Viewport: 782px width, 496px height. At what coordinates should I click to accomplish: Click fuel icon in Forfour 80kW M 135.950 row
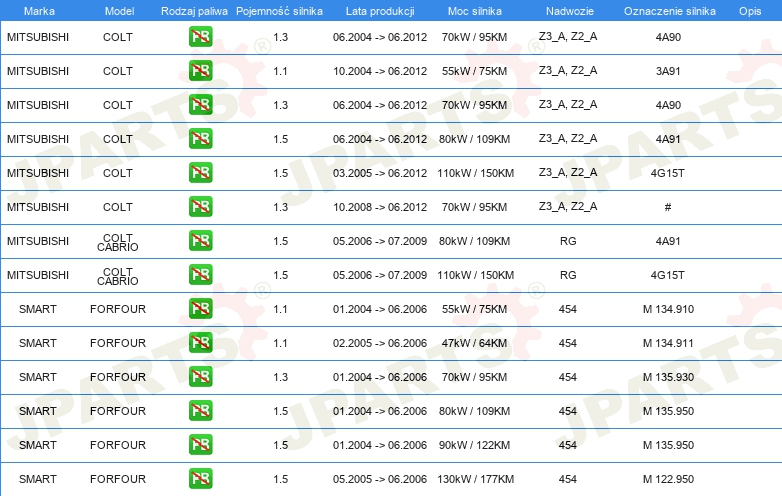pos(200,410)
